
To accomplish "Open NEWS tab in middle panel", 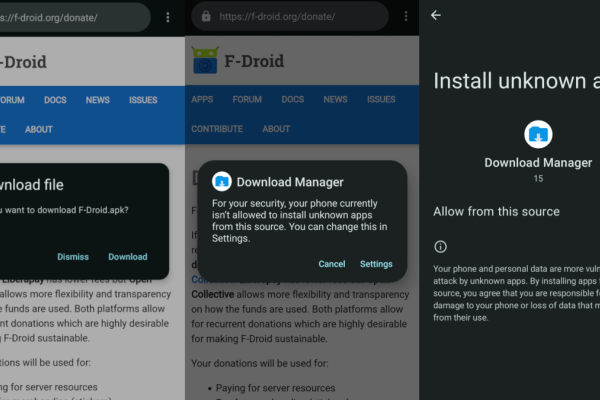I will (335, 100).
